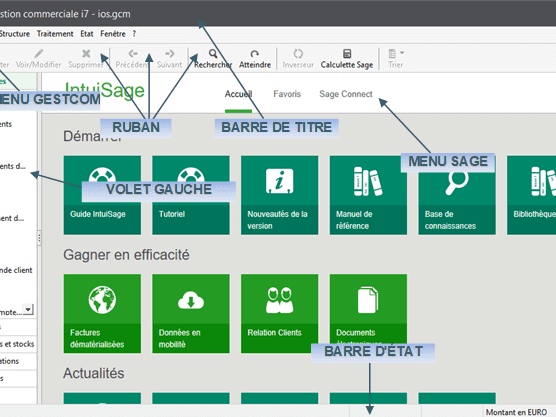Viewport: 556px width, 417px height.
Task: Click the left pane splitter handle
Action: [39, 238]
